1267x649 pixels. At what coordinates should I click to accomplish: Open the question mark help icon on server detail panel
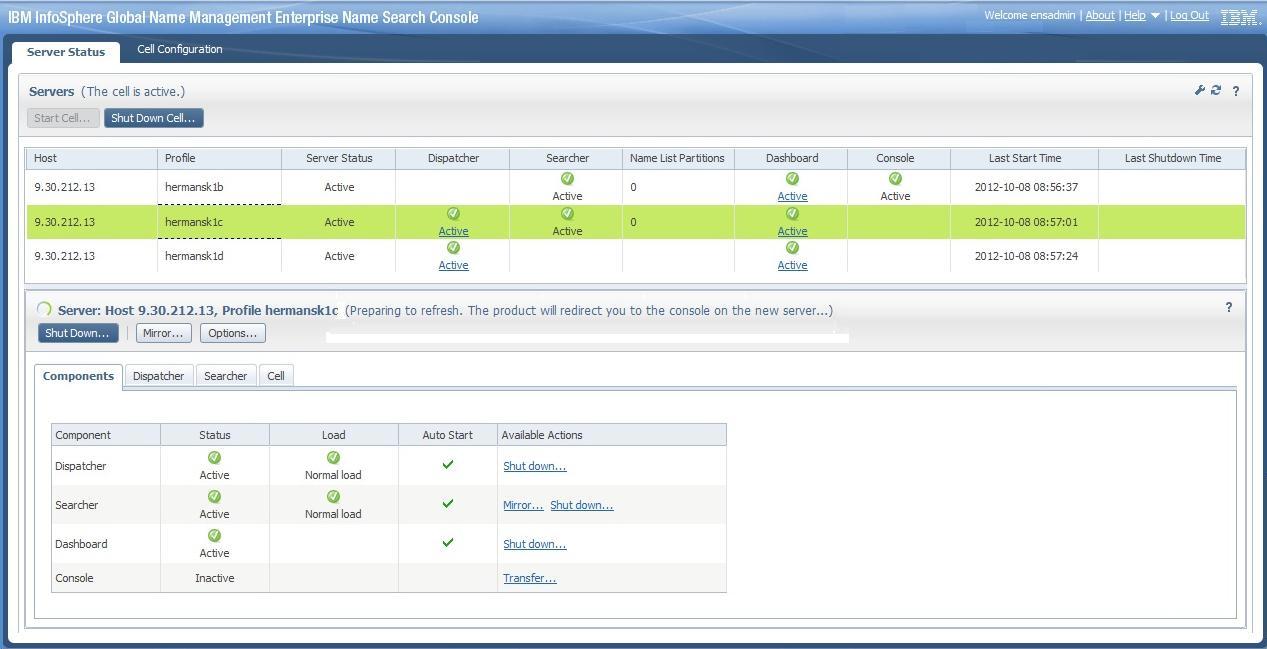(1229, 307)
